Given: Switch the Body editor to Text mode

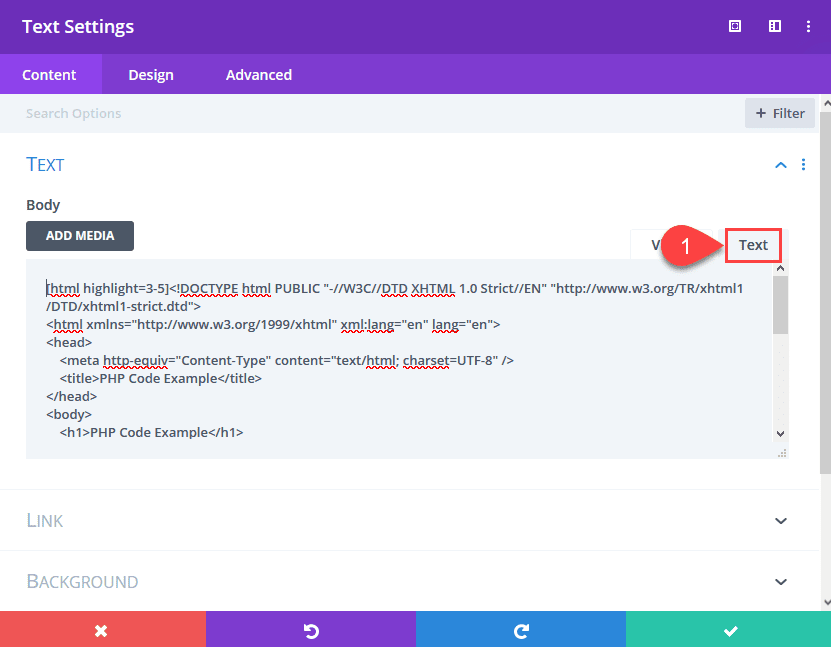Looking at the screenshot, I should click(x=752, y=244).
